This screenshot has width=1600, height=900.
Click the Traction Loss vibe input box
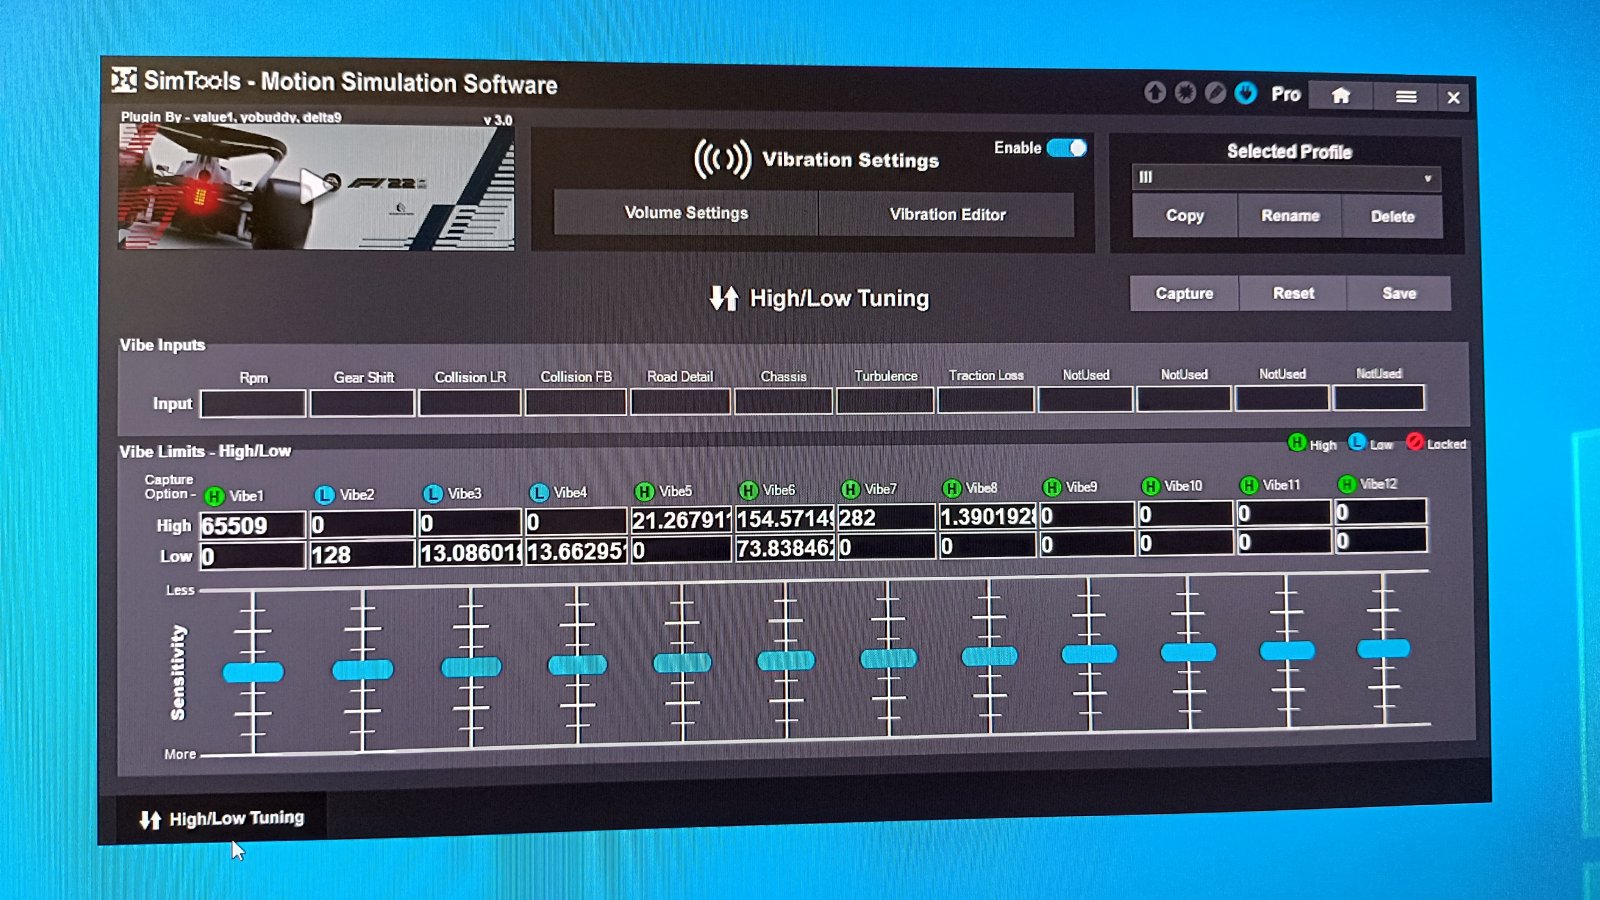pyautogui.click(x=986, y=400)
